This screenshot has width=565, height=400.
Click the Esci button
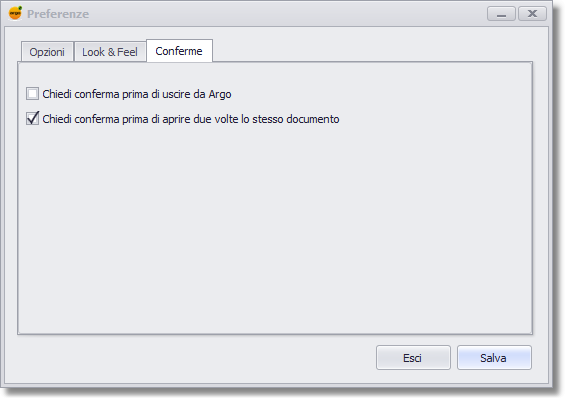coord(413,357)
